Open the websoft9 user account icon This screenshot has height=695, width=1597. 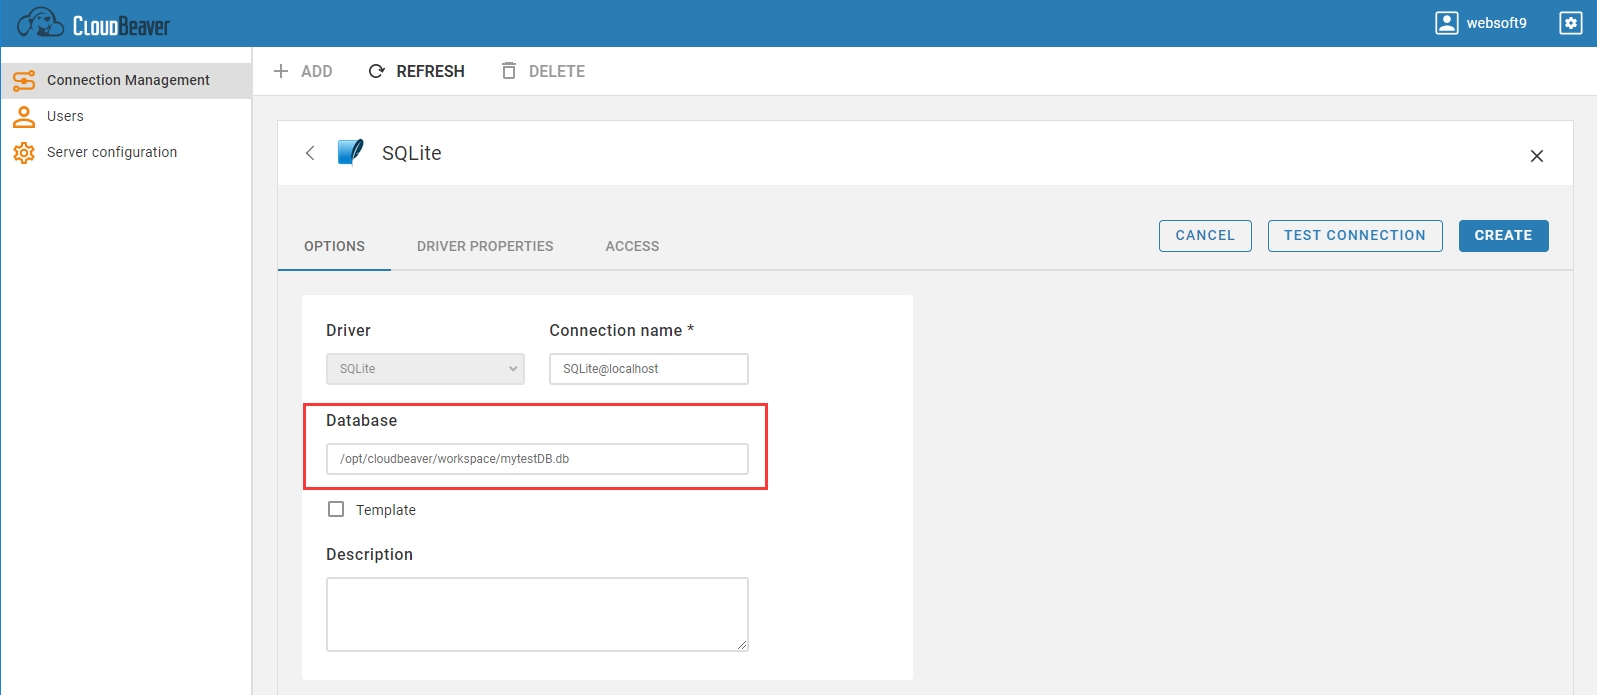pos(1446,23)
